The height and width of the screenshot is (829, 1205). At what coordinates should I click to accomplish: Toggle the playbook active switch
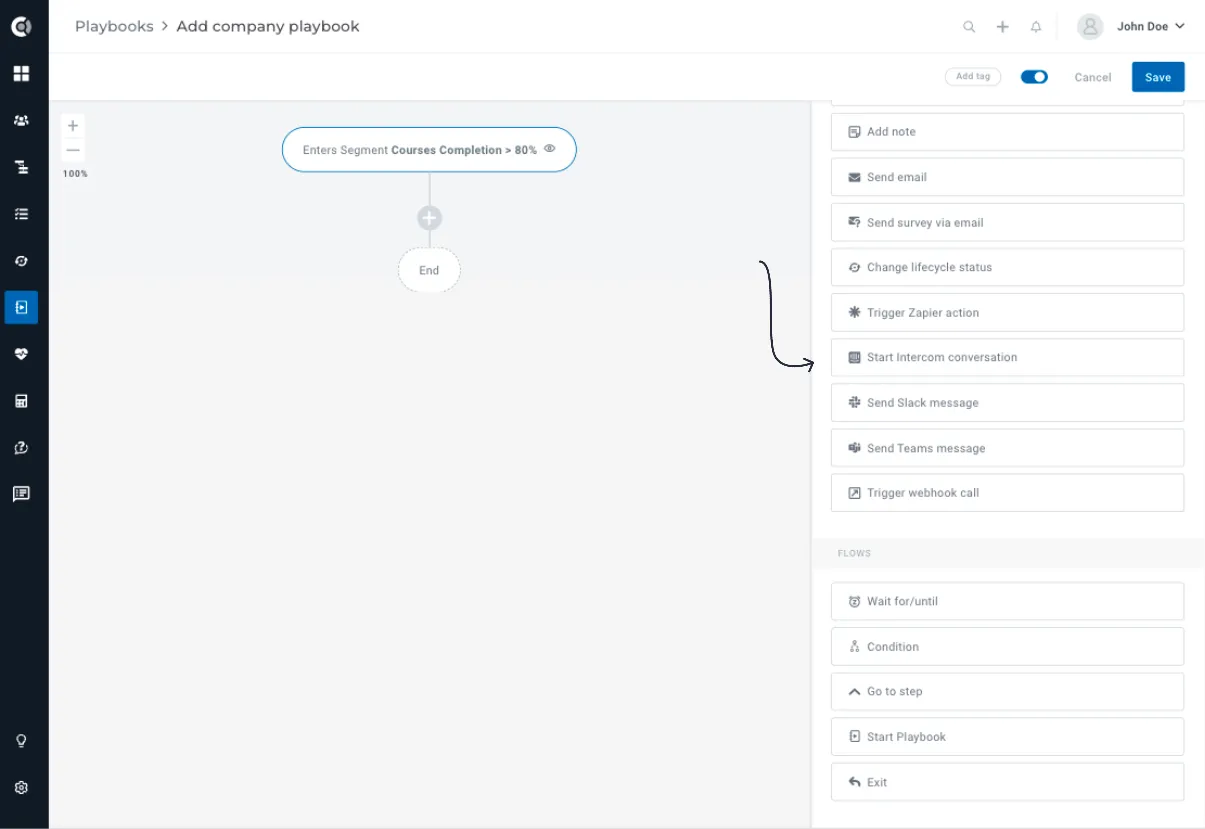click(x=1034, y=77)
